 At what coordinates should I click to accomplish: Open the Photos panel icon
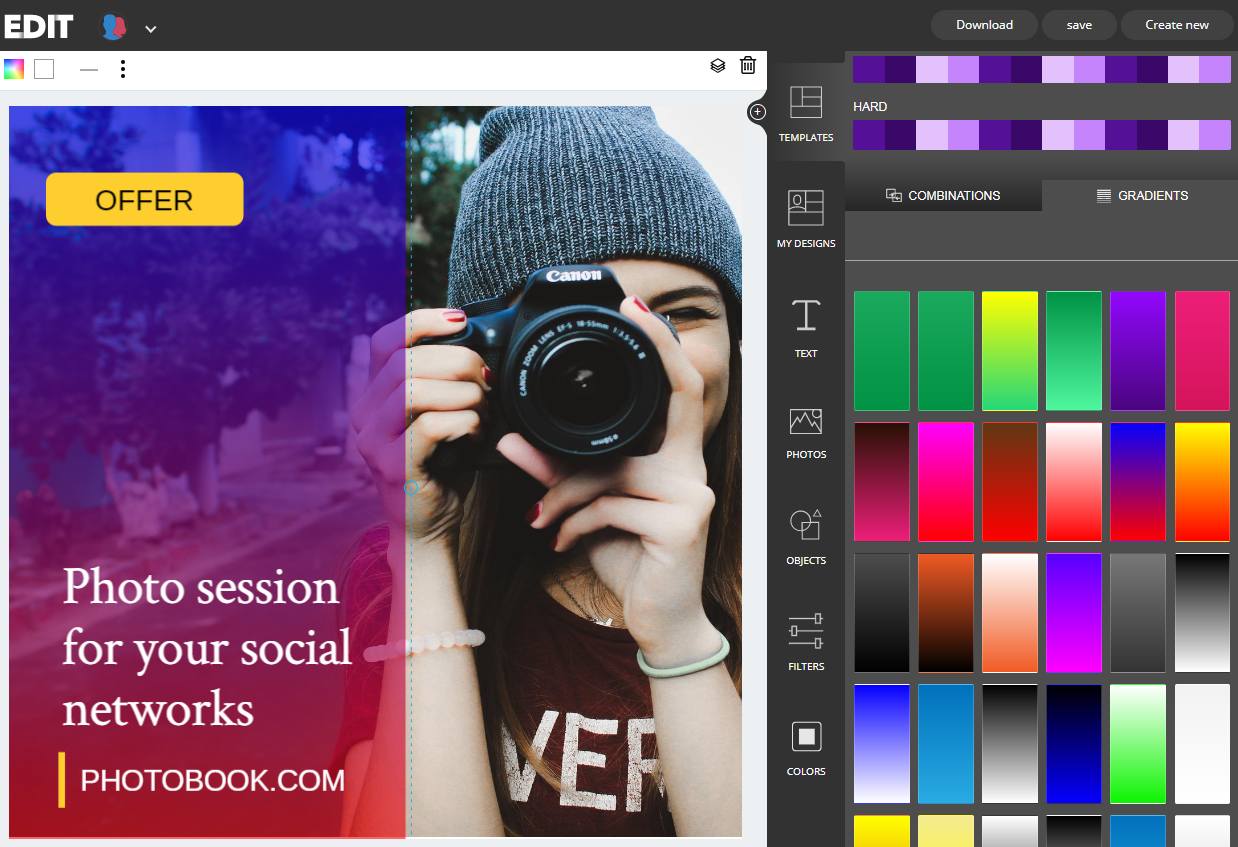[x=805, y=421]
